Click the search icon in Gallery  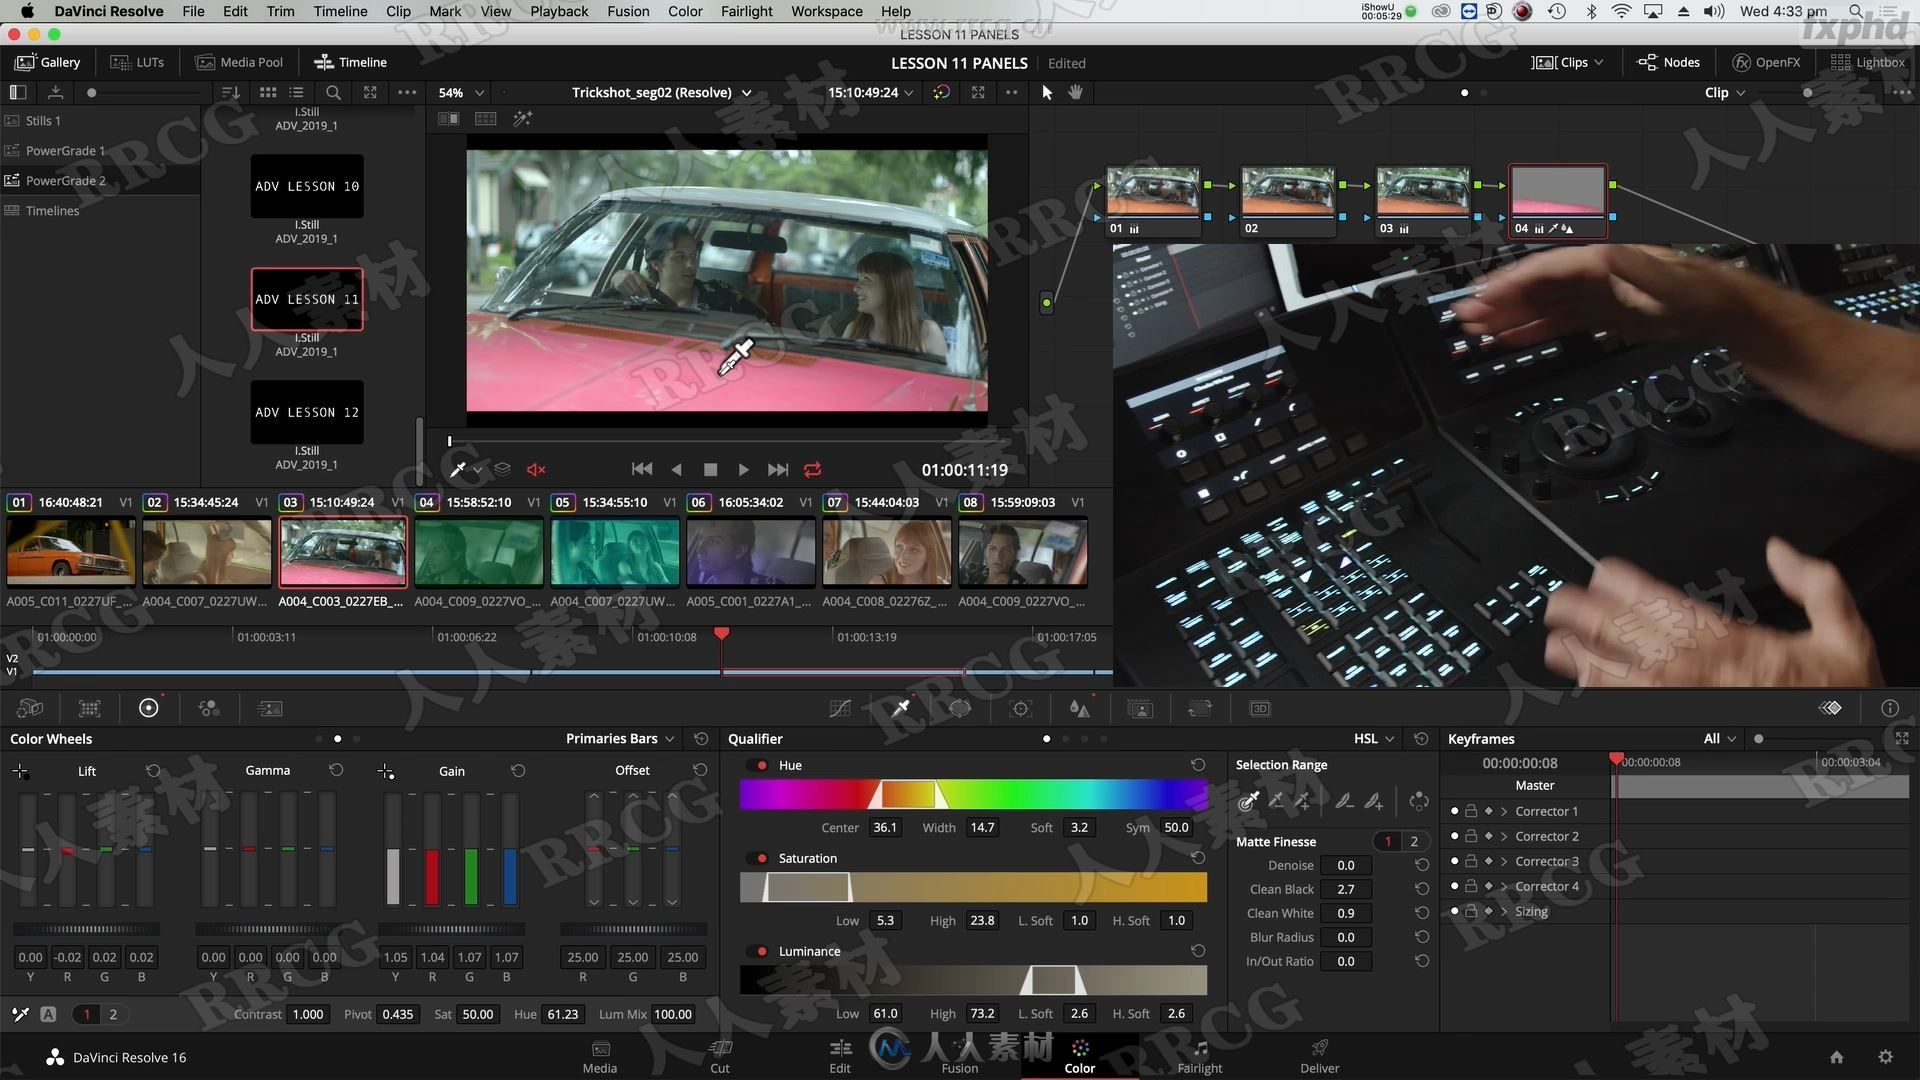point(333,92)
